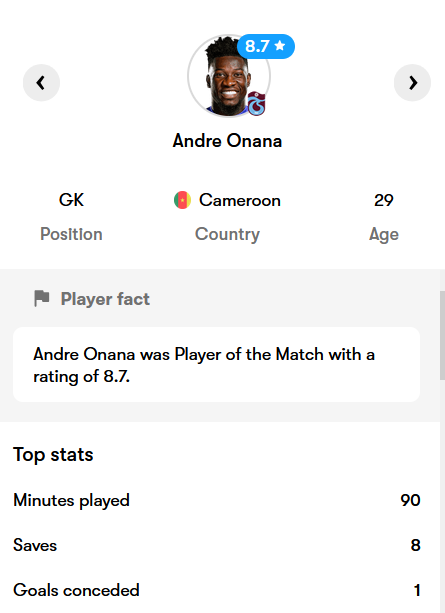The height and width of the screenshot is (613, 445).
Task: Click the Player of the Match fact card
Action: [217, 364]
